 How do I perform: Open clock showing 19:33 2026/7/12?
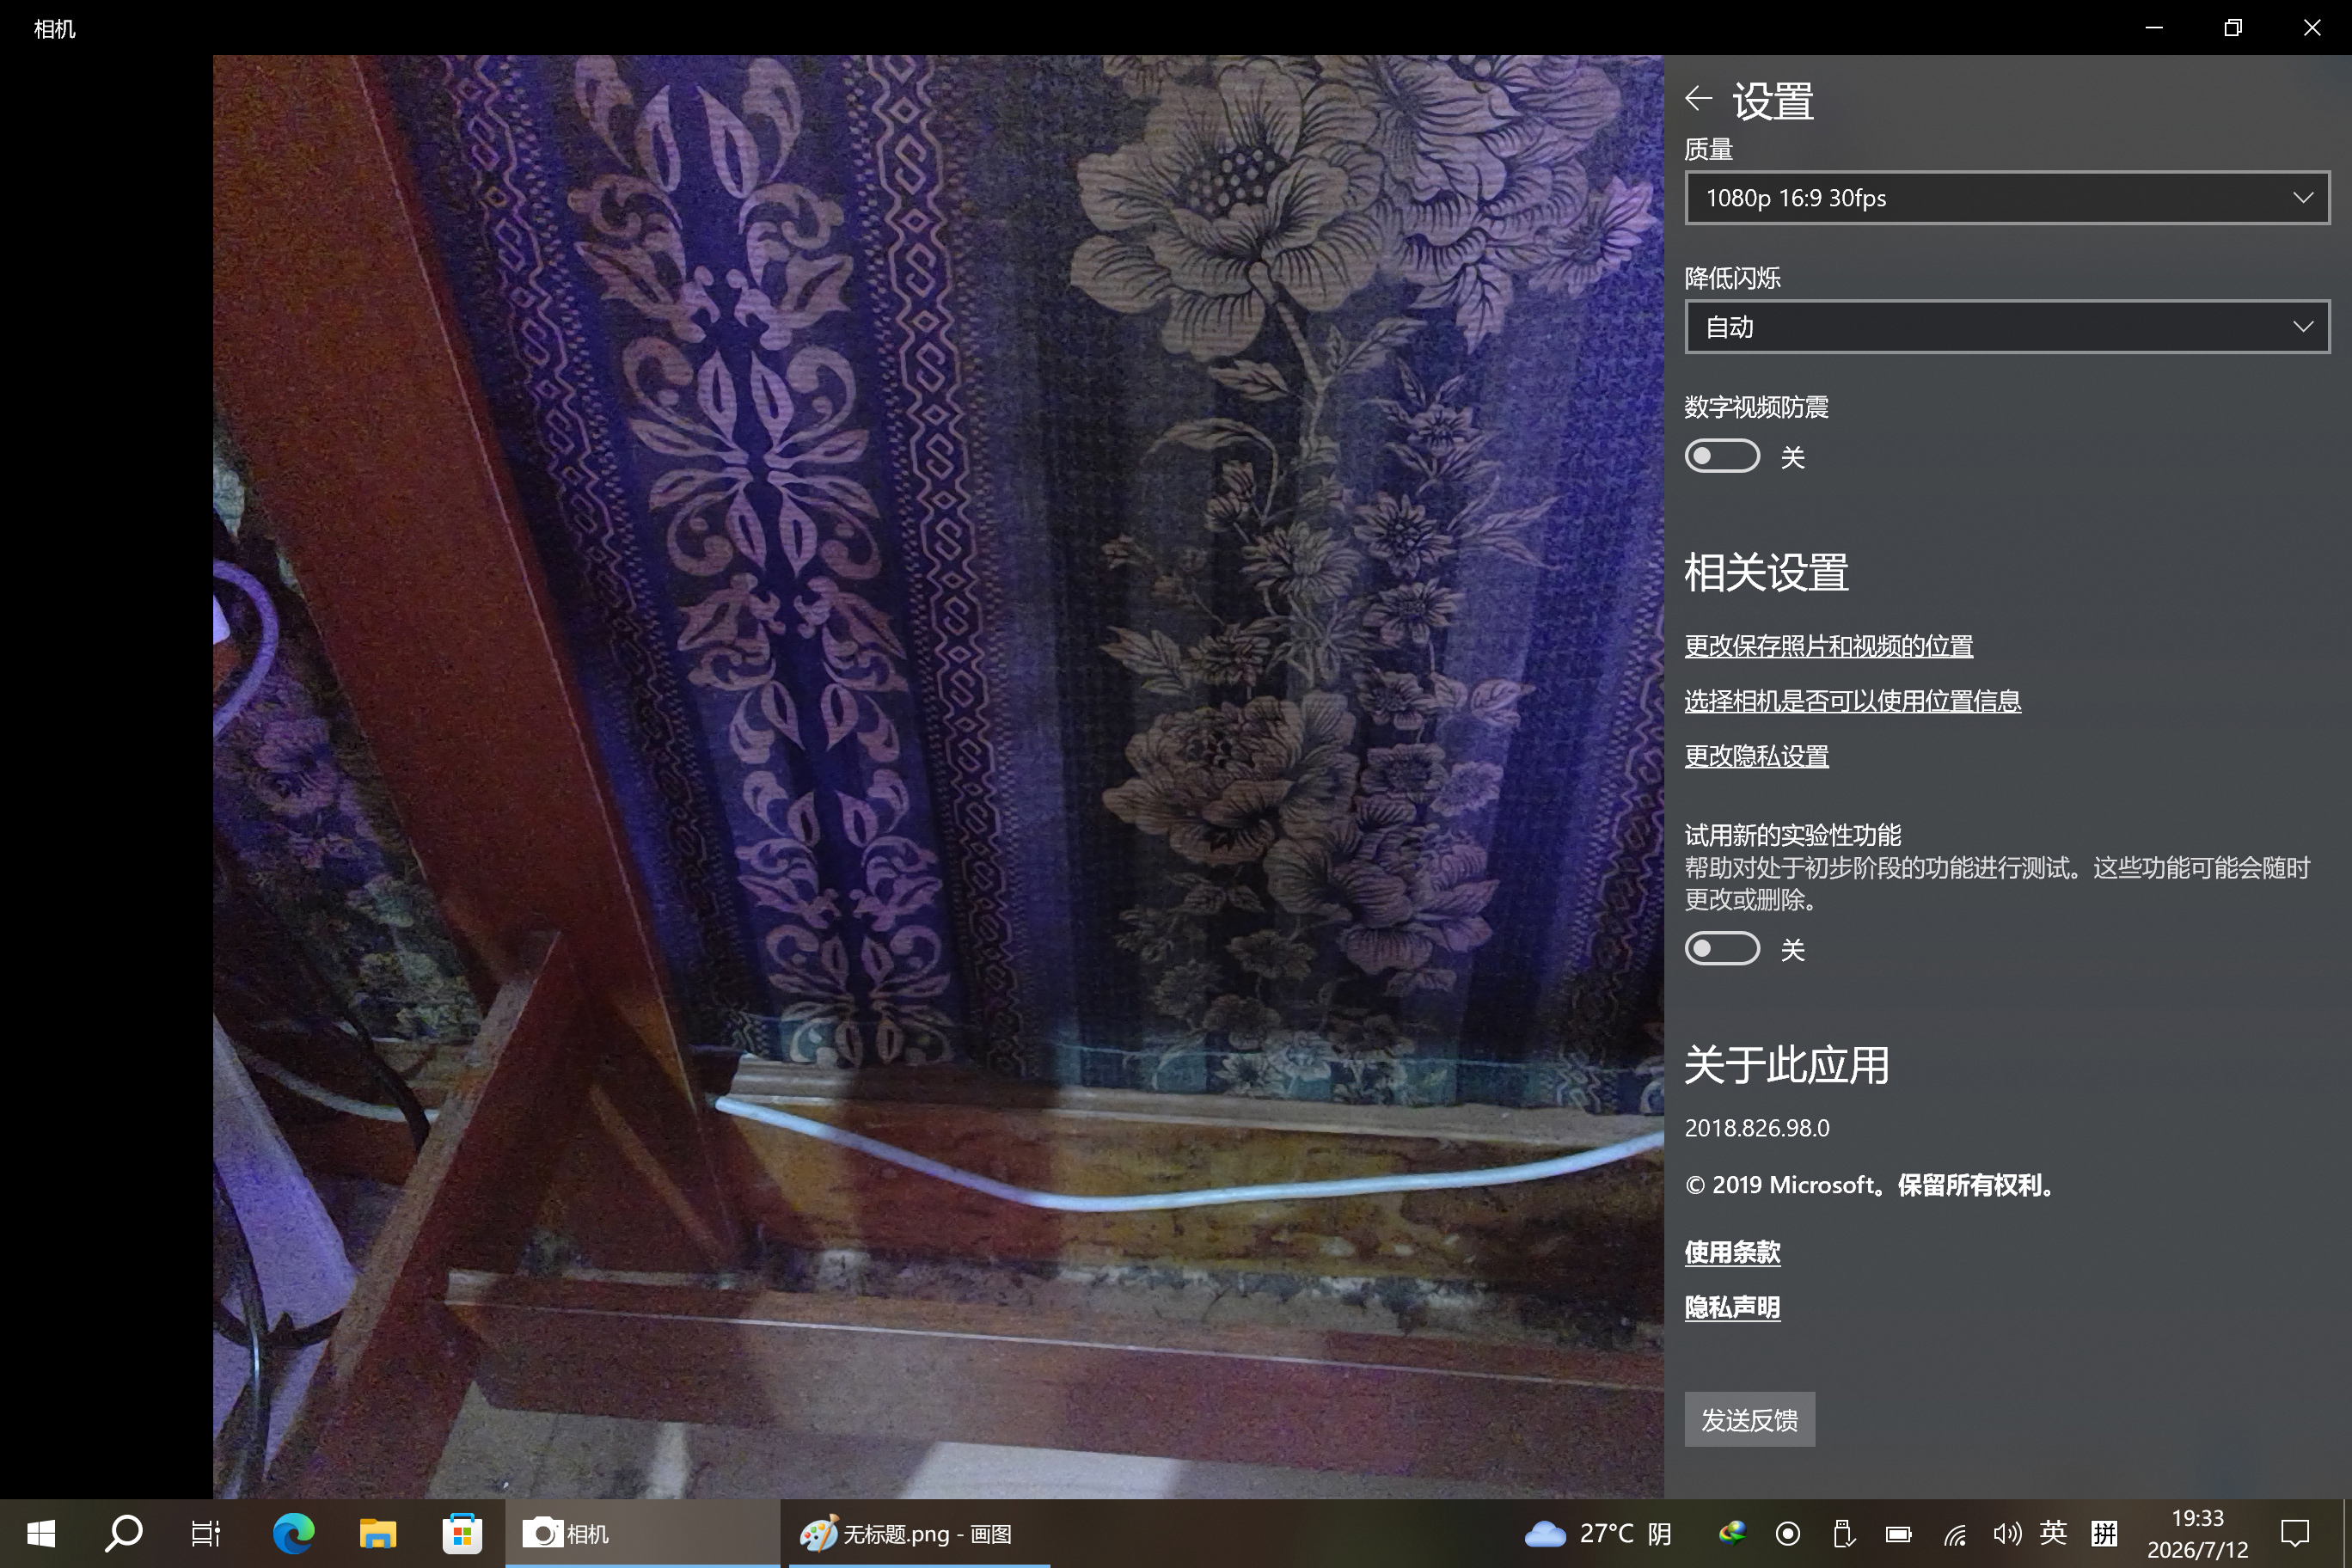pos(2198,1533)
